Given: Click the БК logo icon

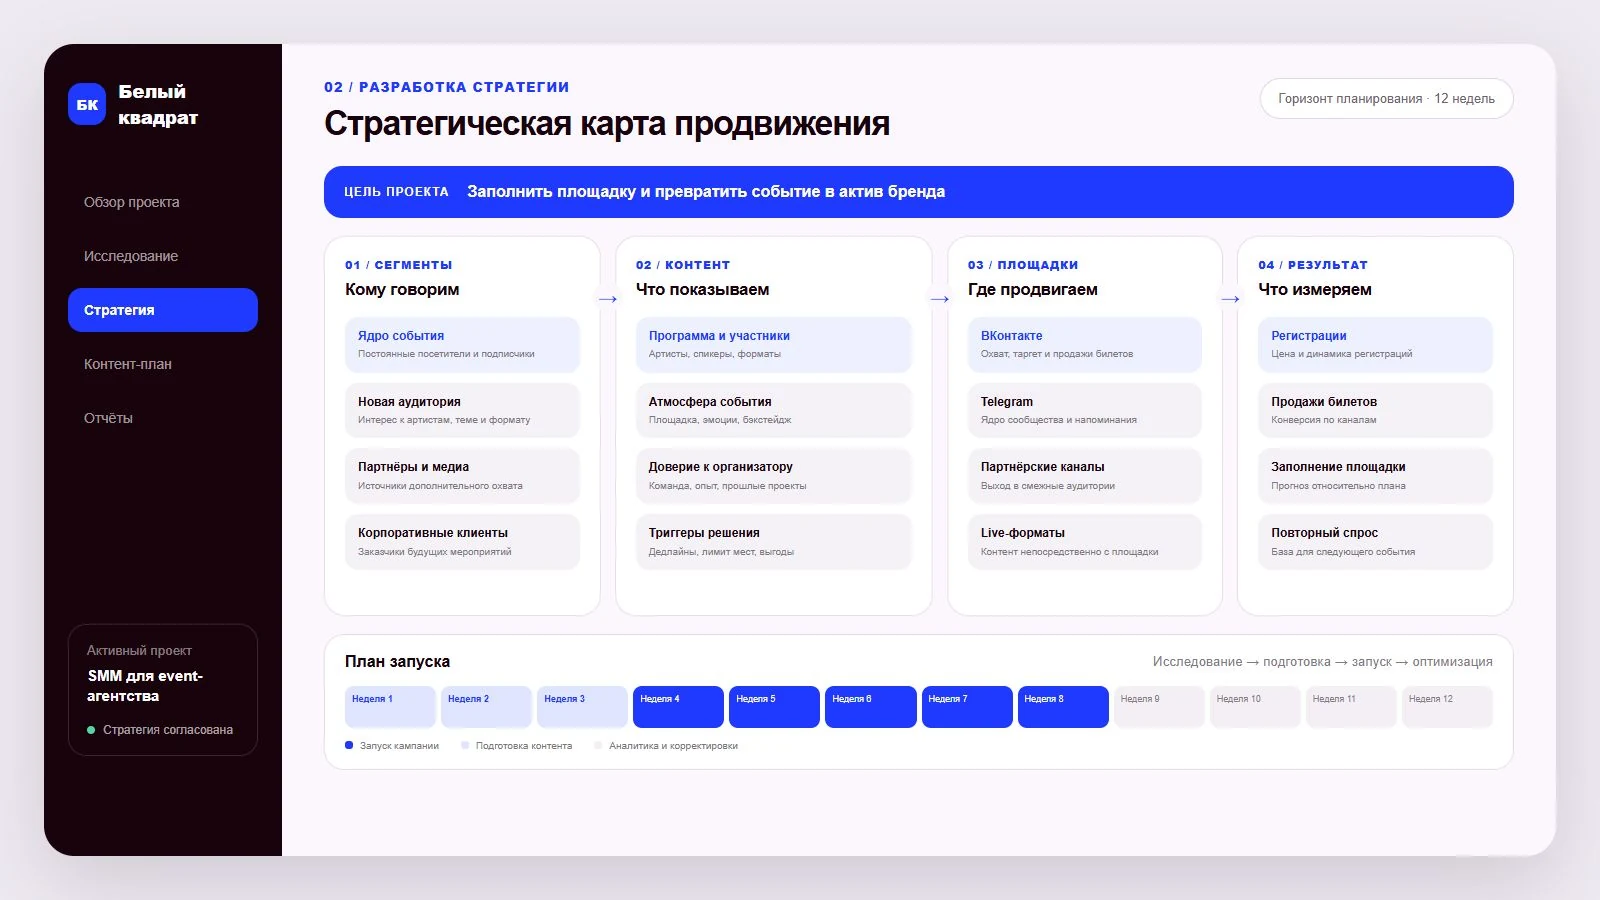Looking at the screenshot, I should pos(87,104).
